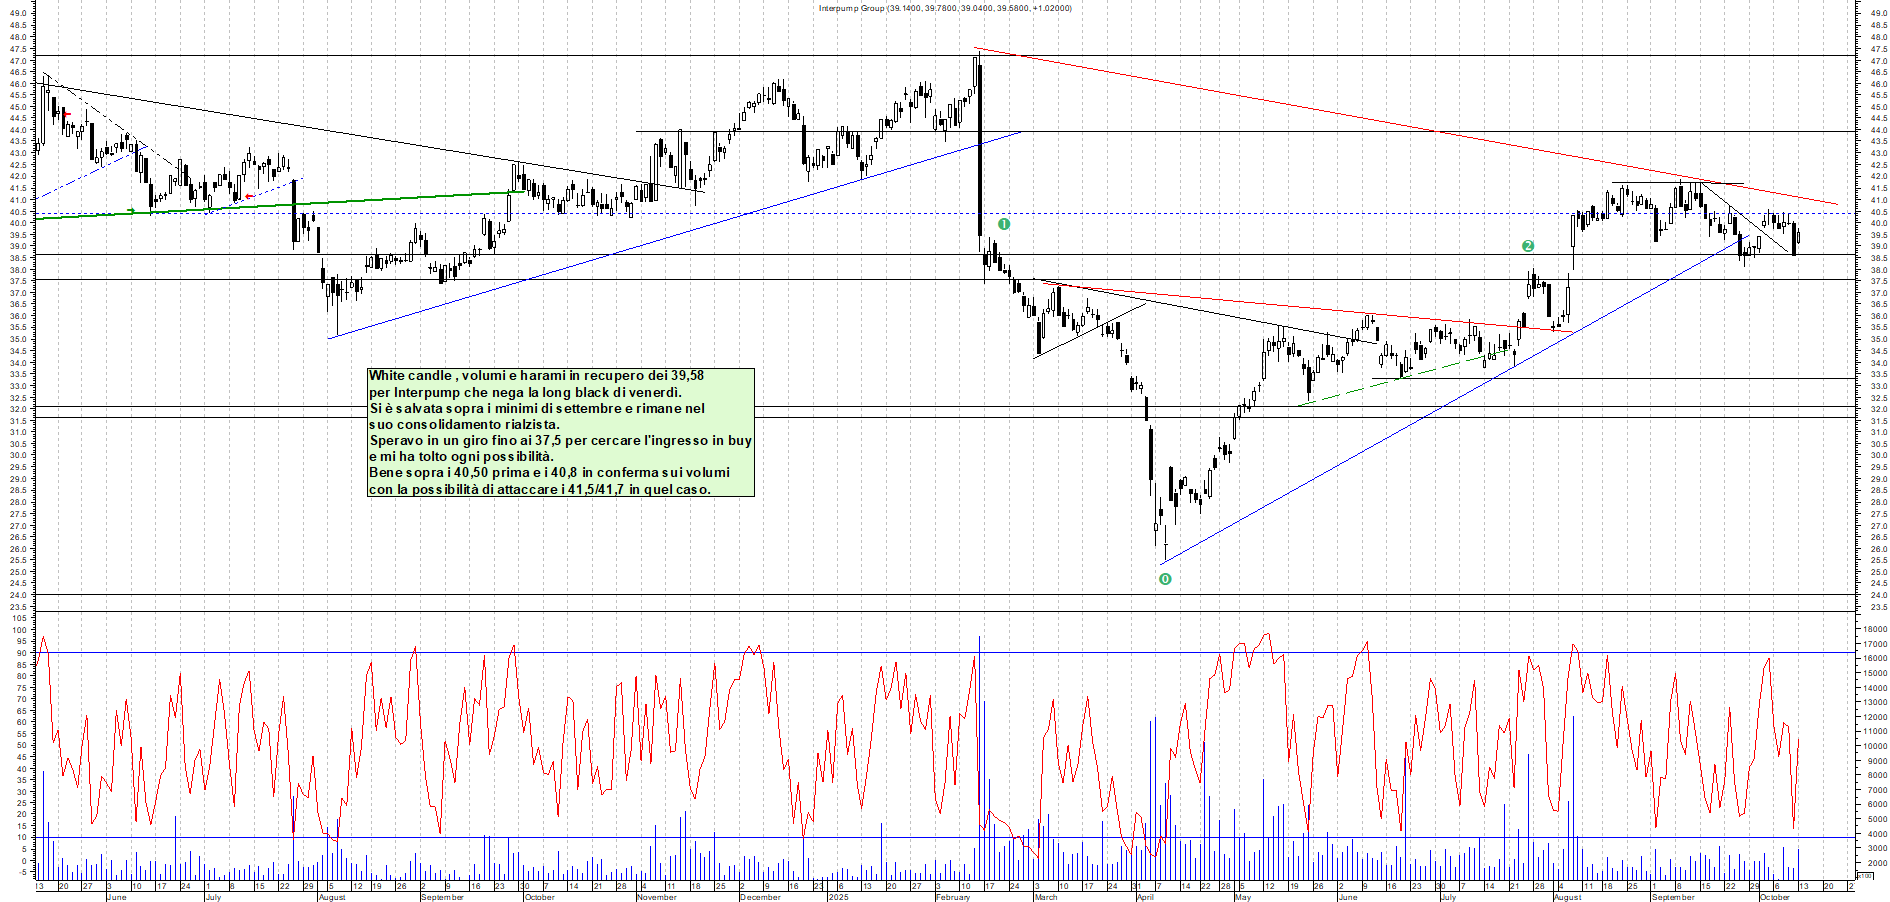Click the November label on the time axis

[656, 897]
